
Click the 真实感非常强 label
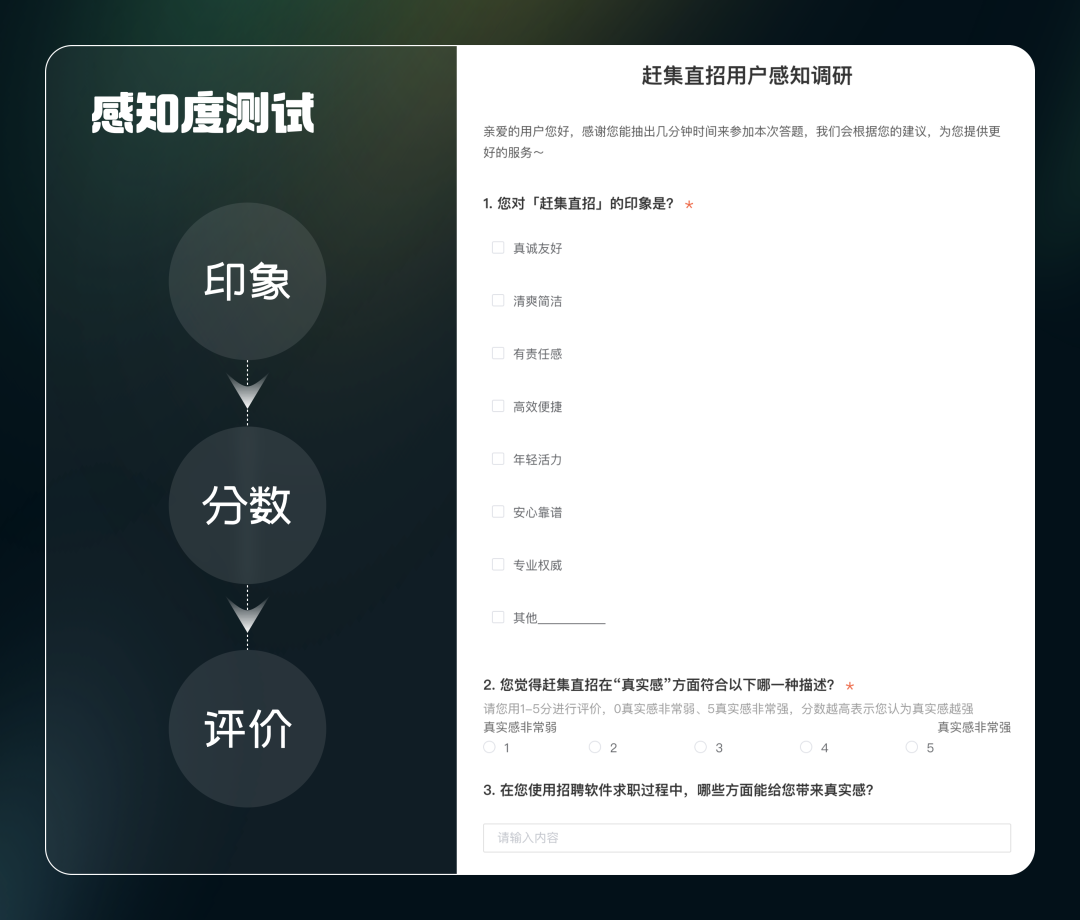974,727
